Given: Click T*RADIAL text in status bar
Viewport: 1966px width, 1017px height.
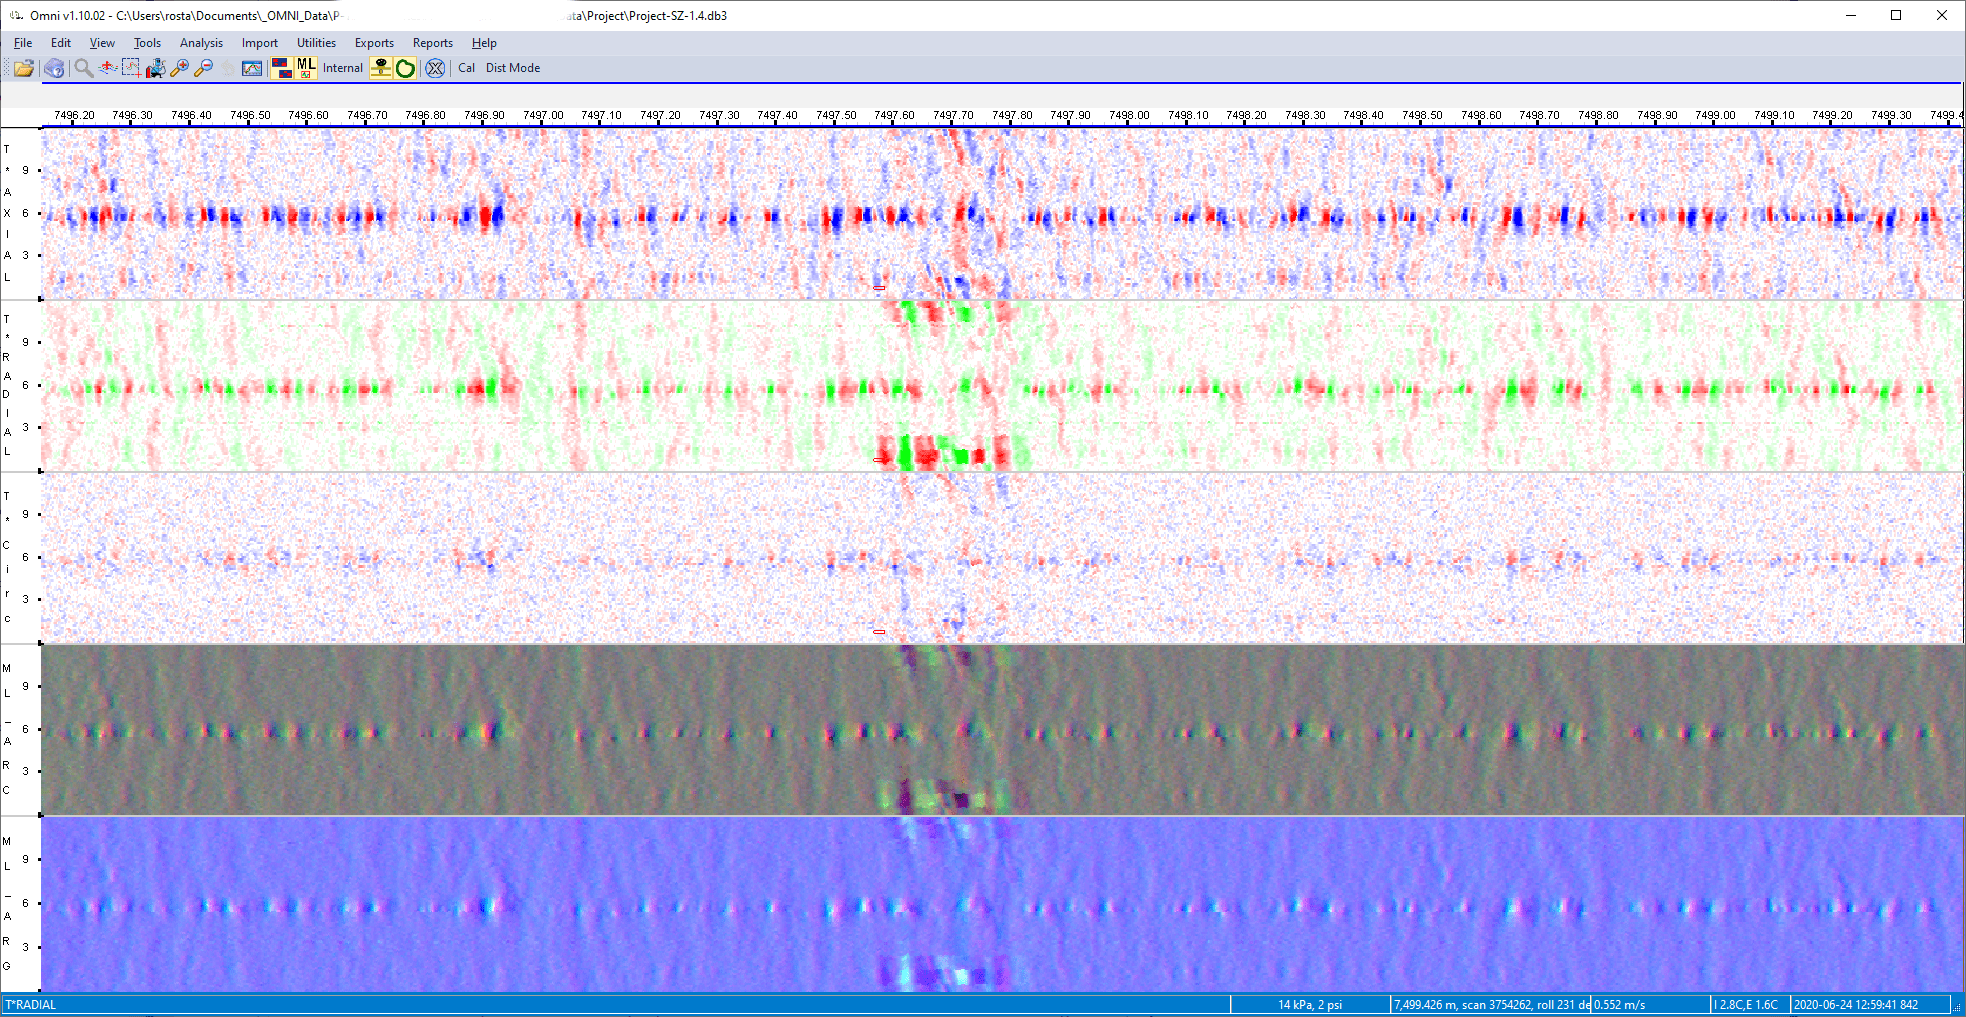Looking at the screenshot, I should click(x=31, y=1005).
